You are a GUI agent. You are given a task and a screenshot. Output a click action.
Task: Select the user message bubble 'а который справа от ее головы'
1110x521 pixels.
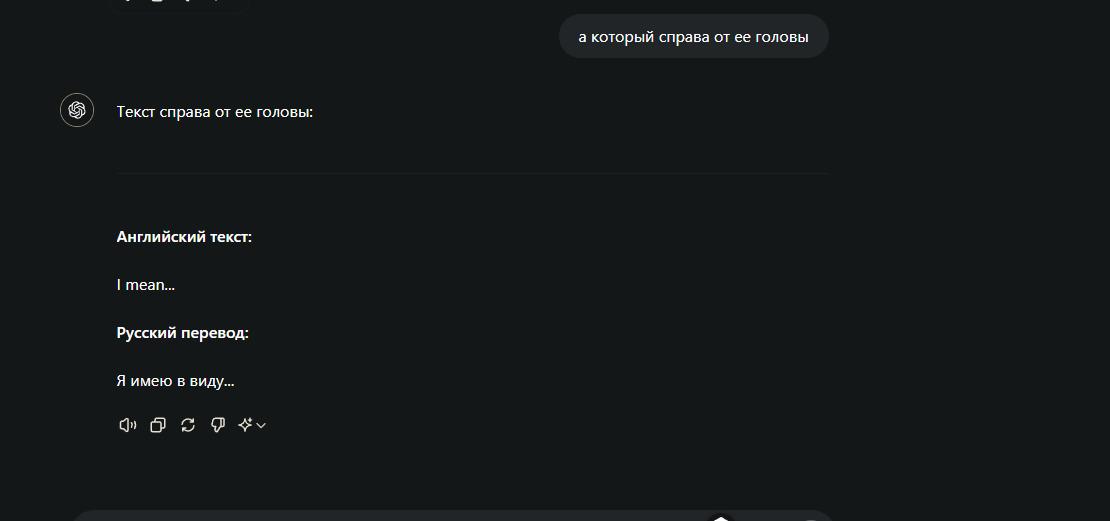[x=694, y=37]
